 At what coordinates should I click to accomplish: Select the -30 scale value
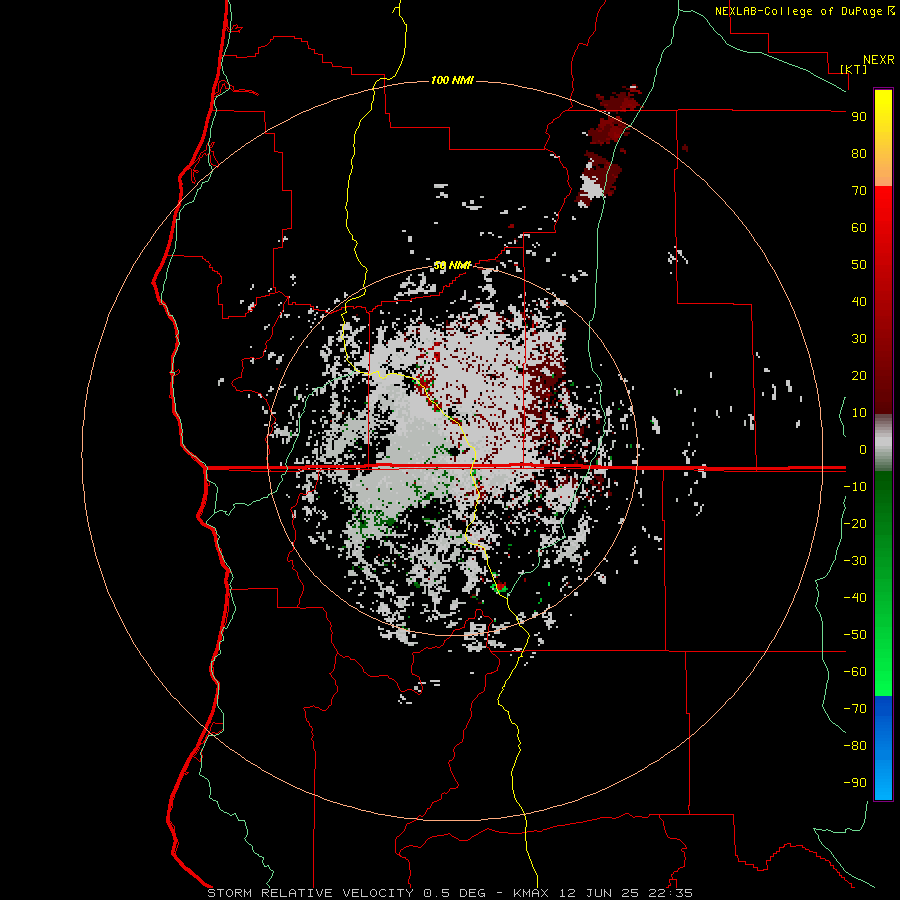click(x=855, y=561)
